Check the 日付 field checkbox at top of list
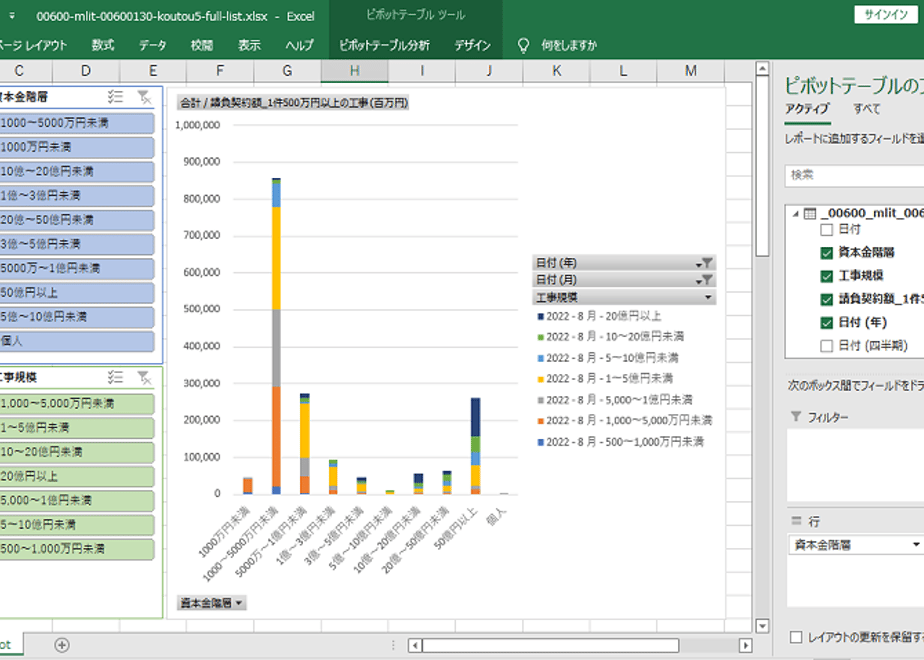Image resolution: width=924 pixels, height=660 pixels. point(826,229)
